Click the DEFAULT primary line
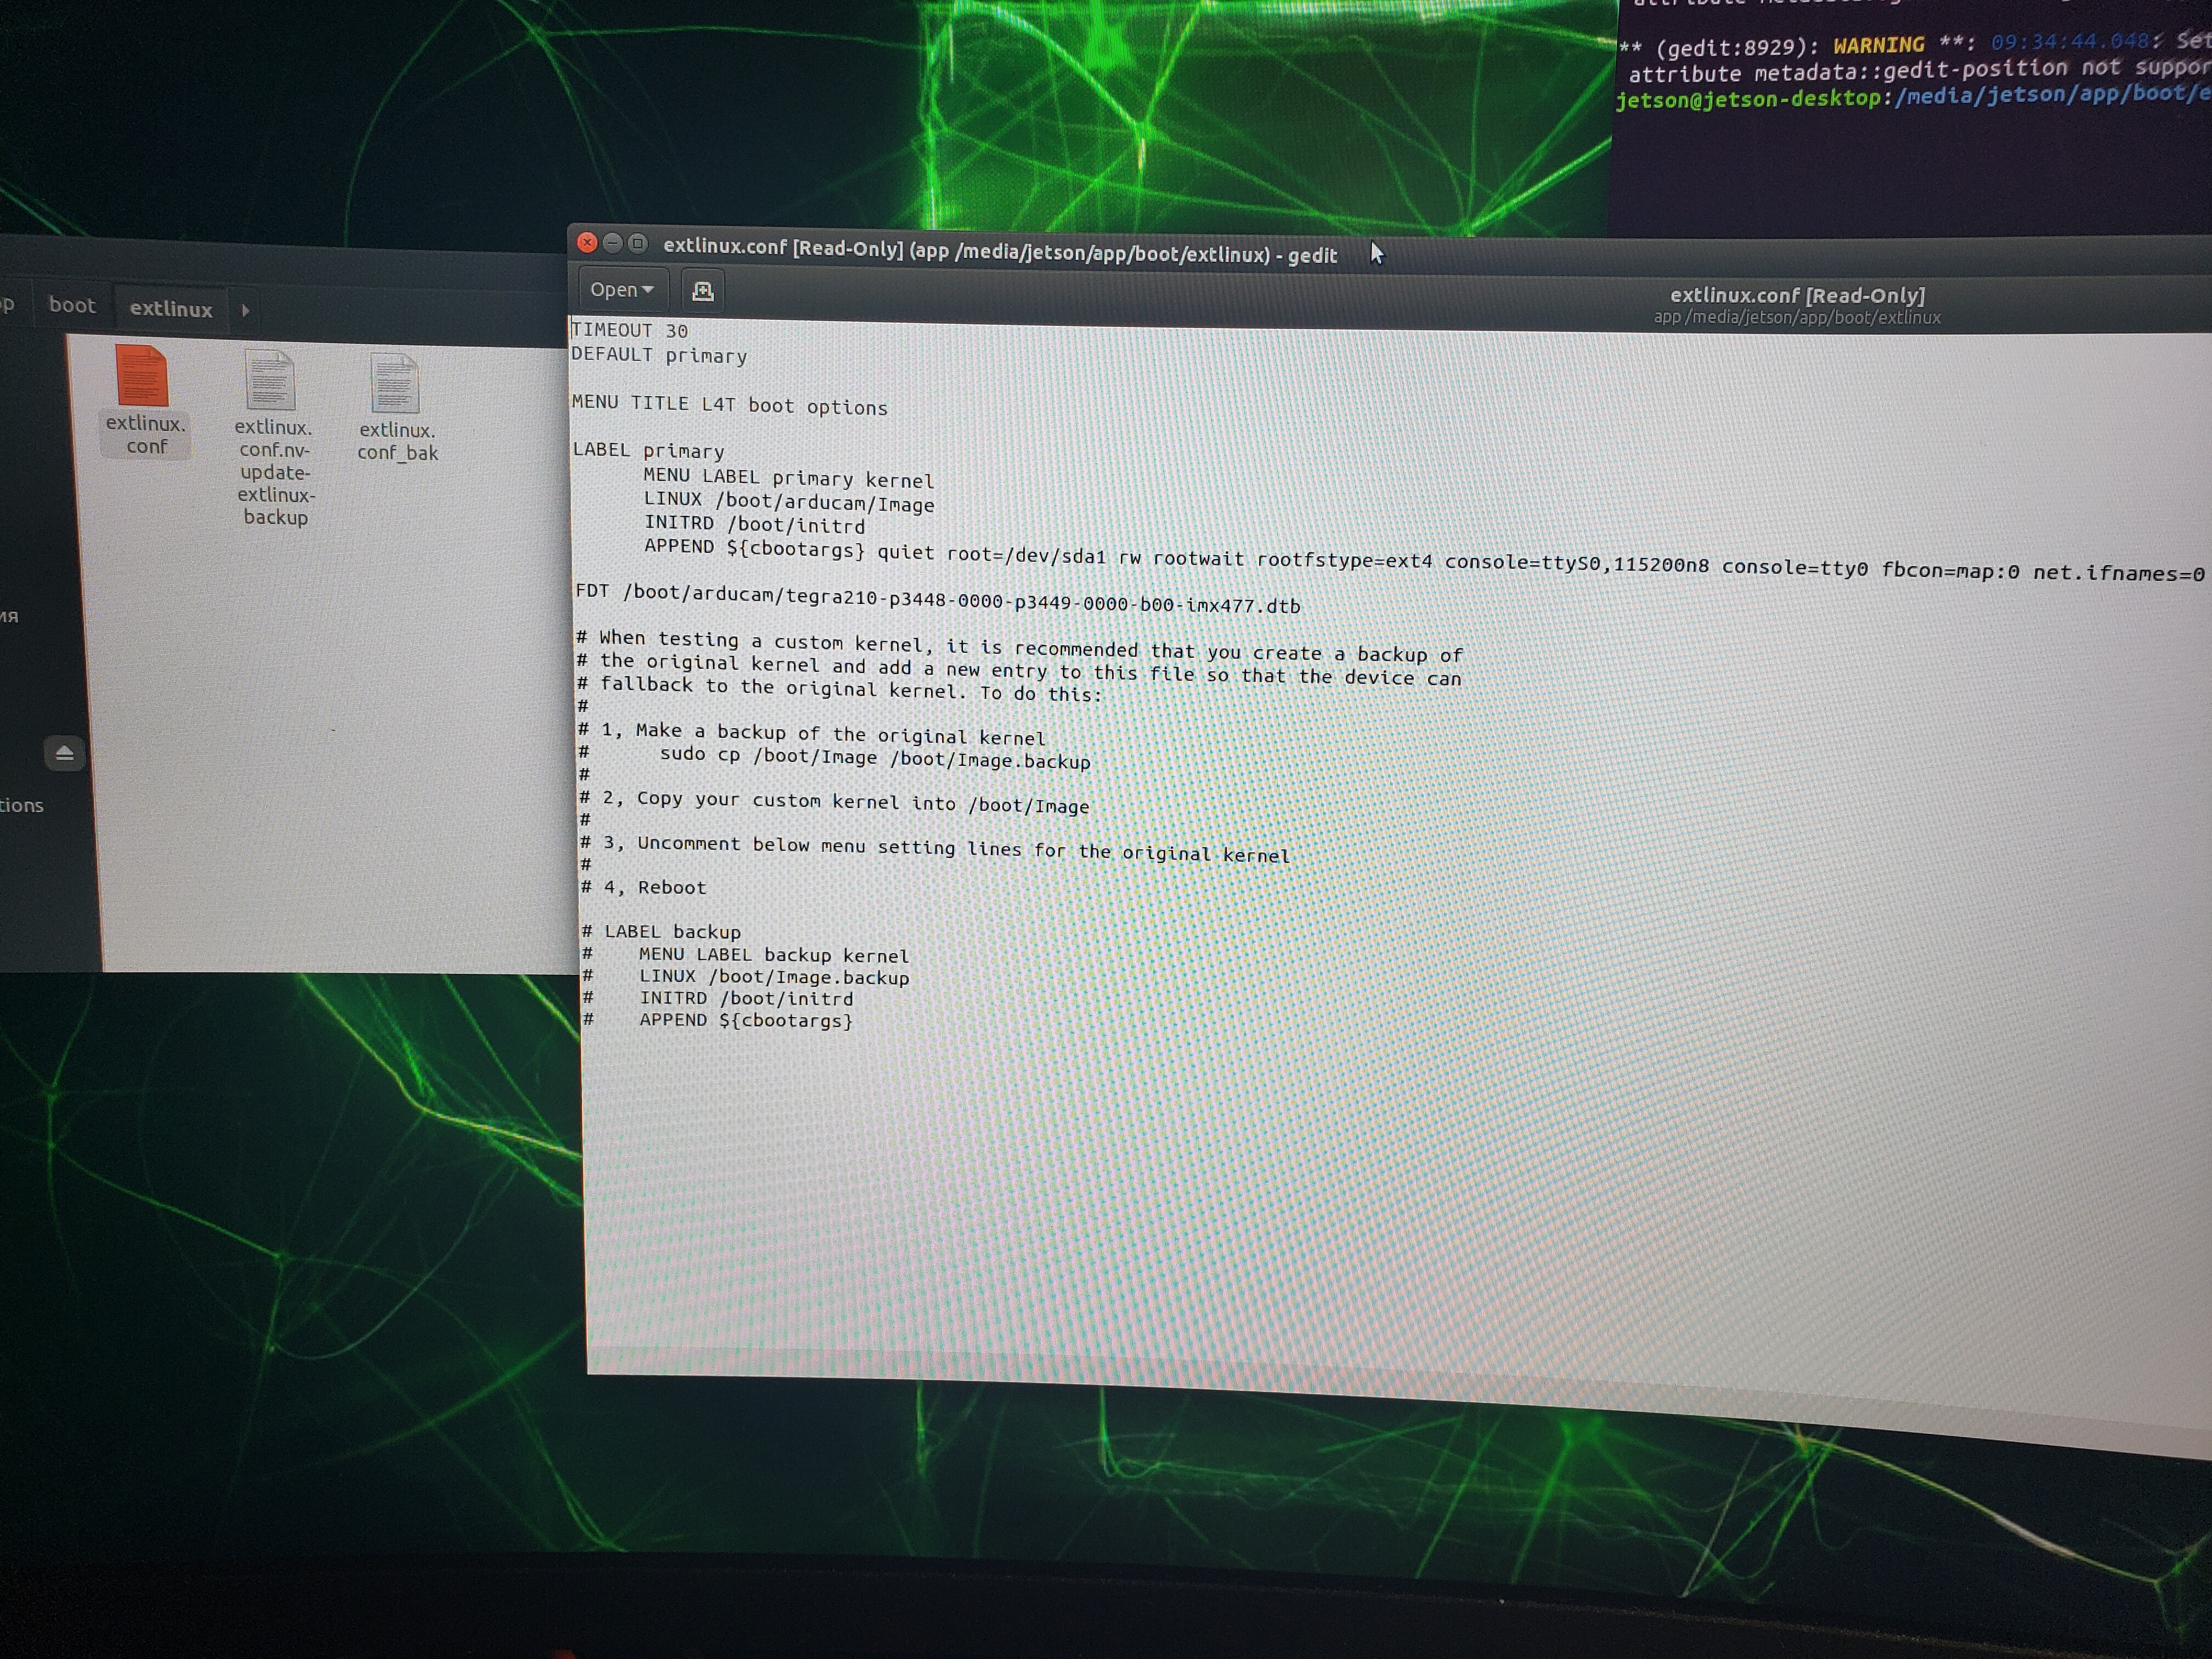Viewport: 2212px width, 1659px height. pyautogui.click(x=659, y=355)
